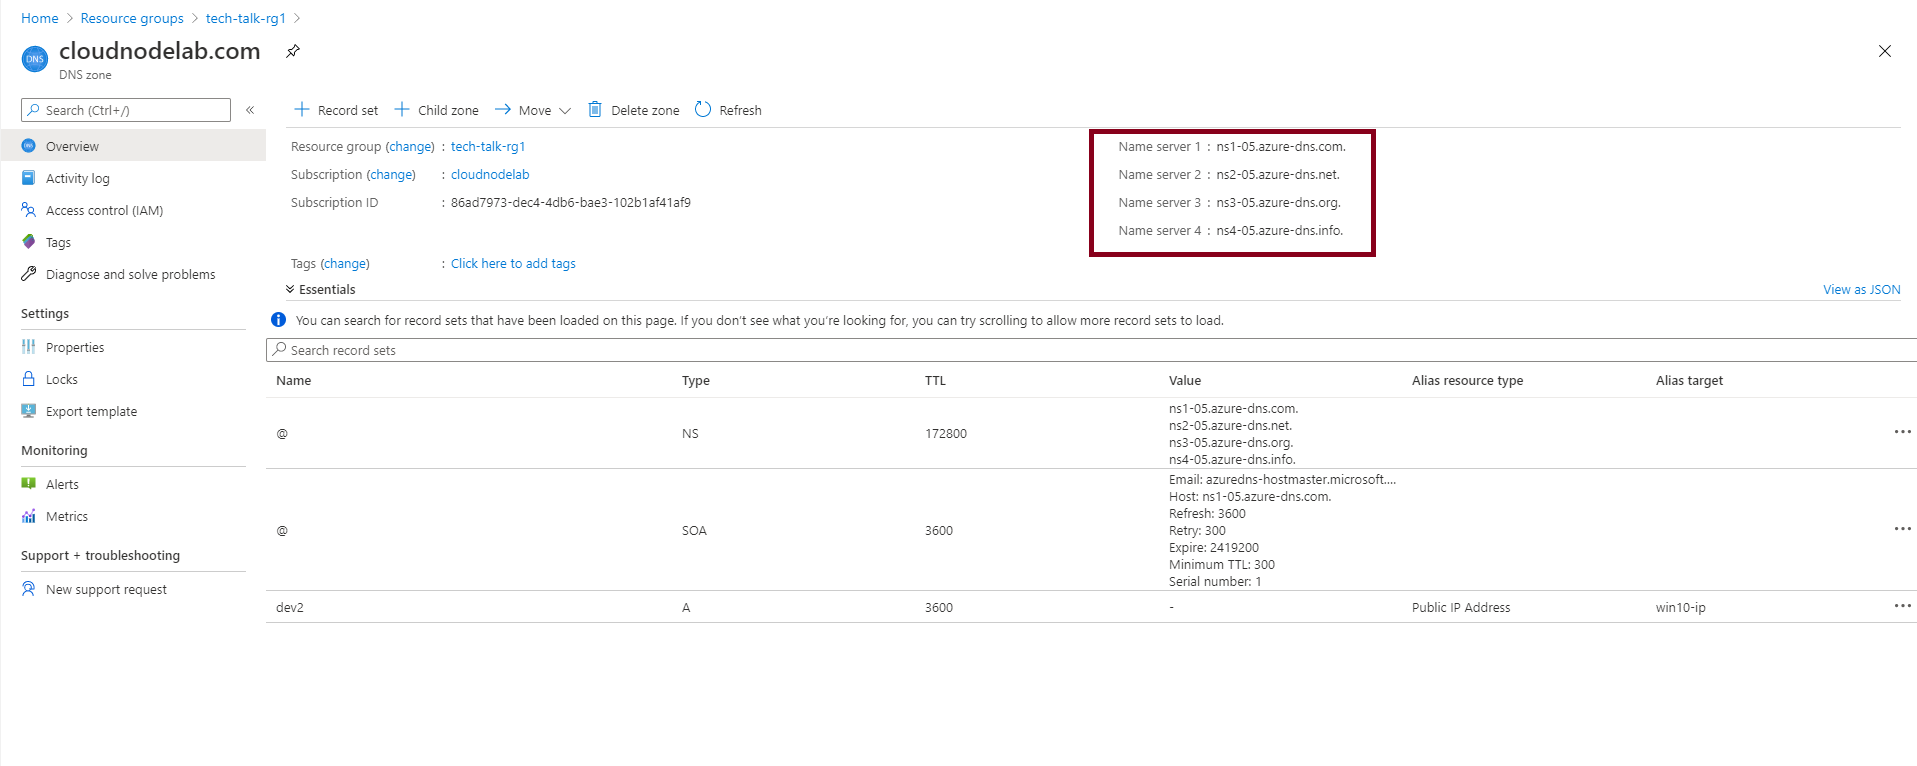Click the Export template icon
The height and width of the screenshot is (766, 1917).
(x=29, y=411)
